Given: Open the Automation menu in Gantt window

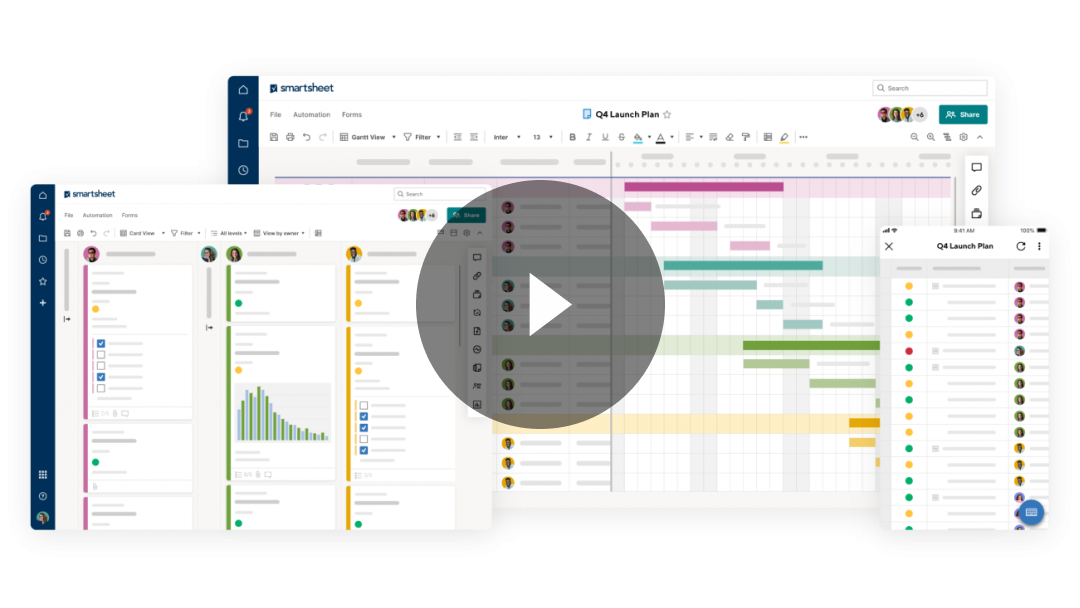Looking at the screenshot, I should click(x=311, y=115).
